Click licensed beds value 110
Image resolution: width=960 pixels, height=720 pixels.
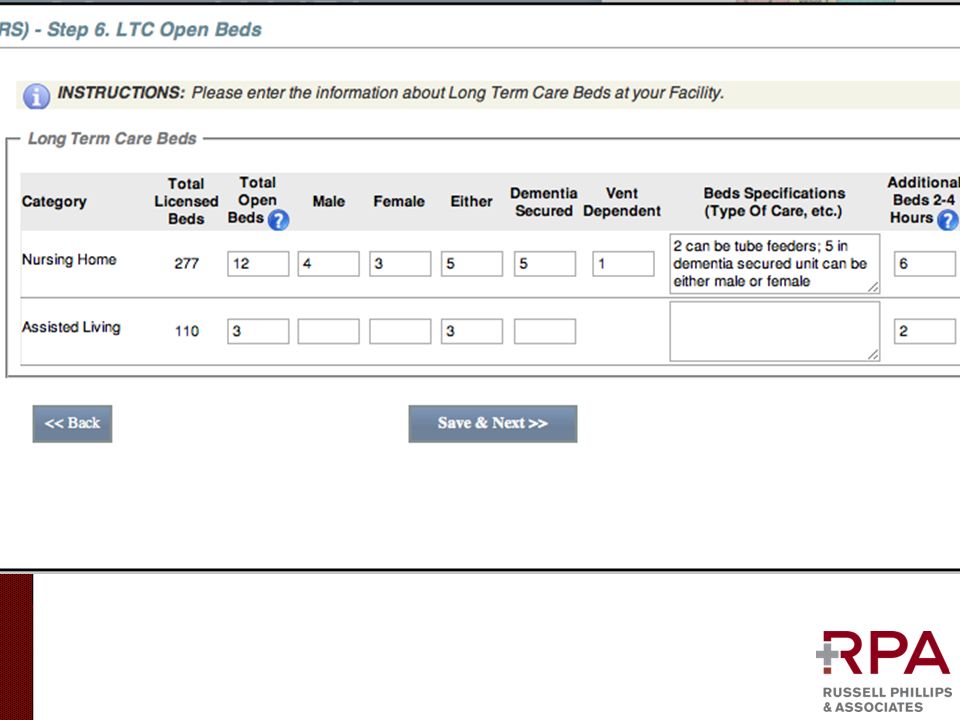pyautogui.click(x=187, y=331)
